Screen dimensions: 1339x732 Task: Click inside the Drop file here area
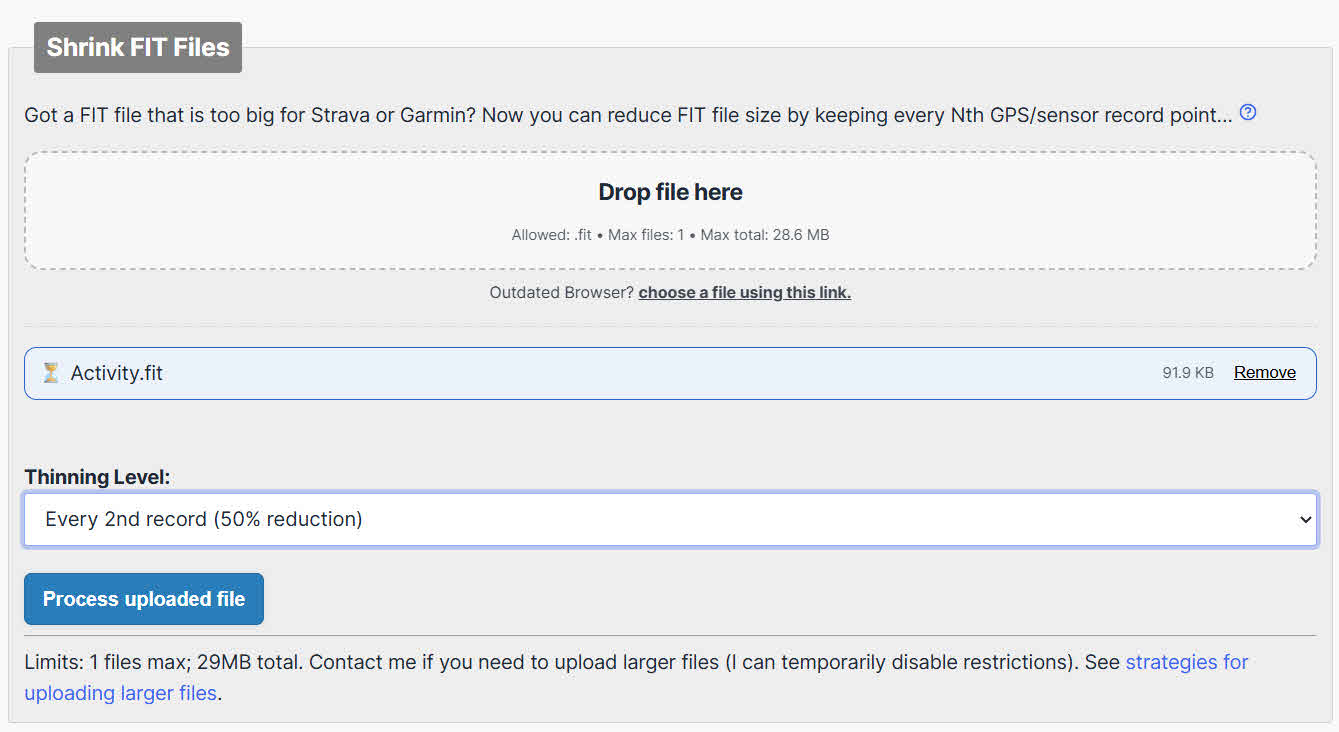tap(670, 210)
